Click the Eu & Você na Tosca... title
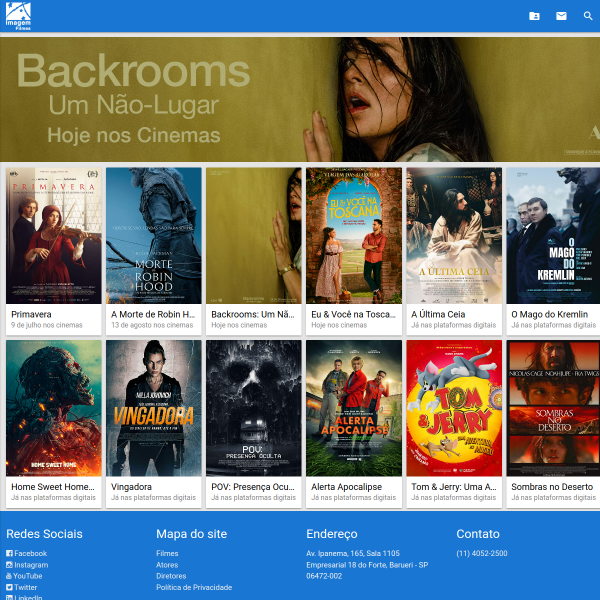 tap(353, 315)
